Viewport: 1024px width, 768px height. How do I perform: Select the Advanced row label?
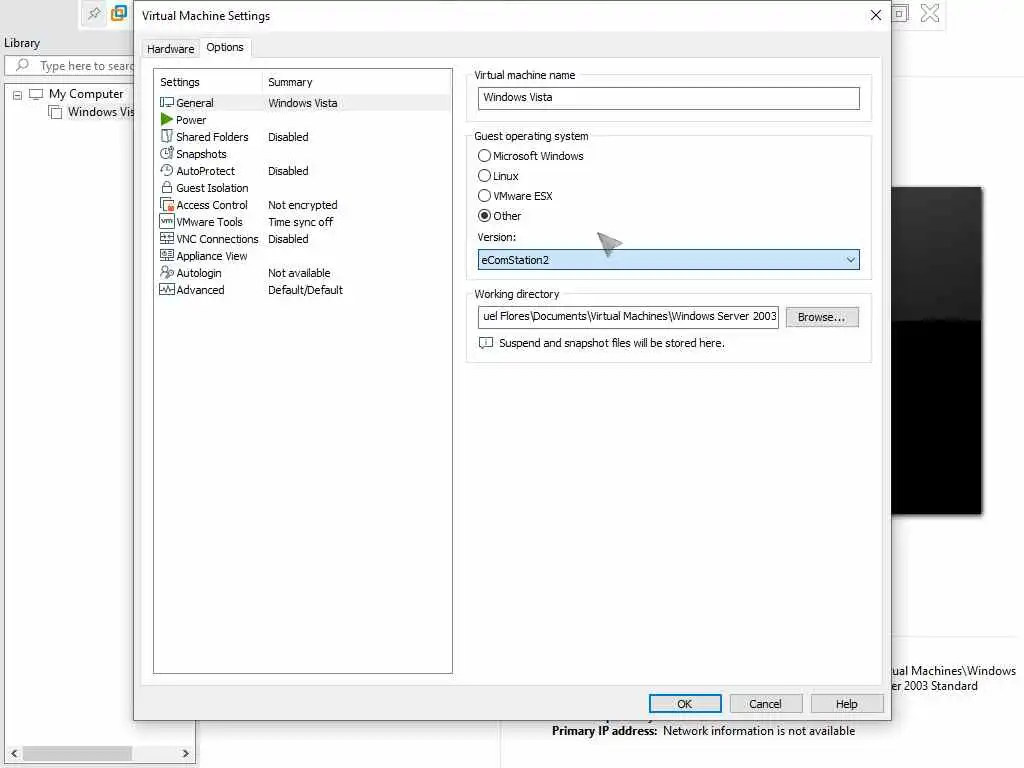coord(200,289)
